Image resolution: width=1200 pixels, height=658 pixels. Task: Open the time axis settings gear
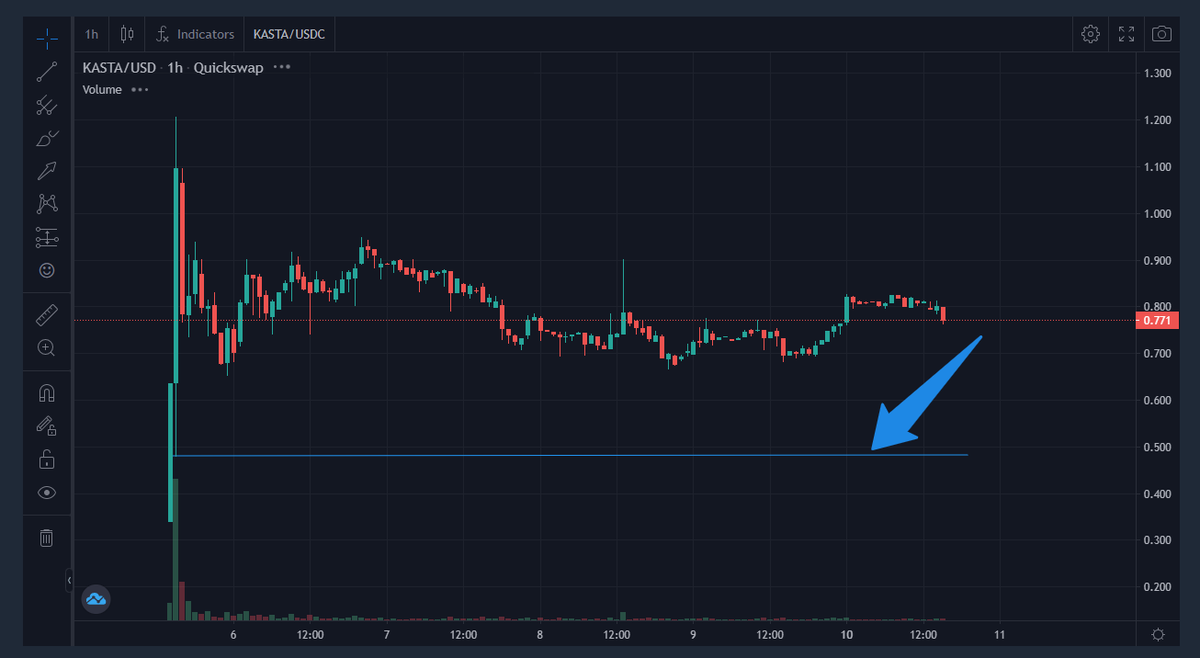tap(1158, 634)
